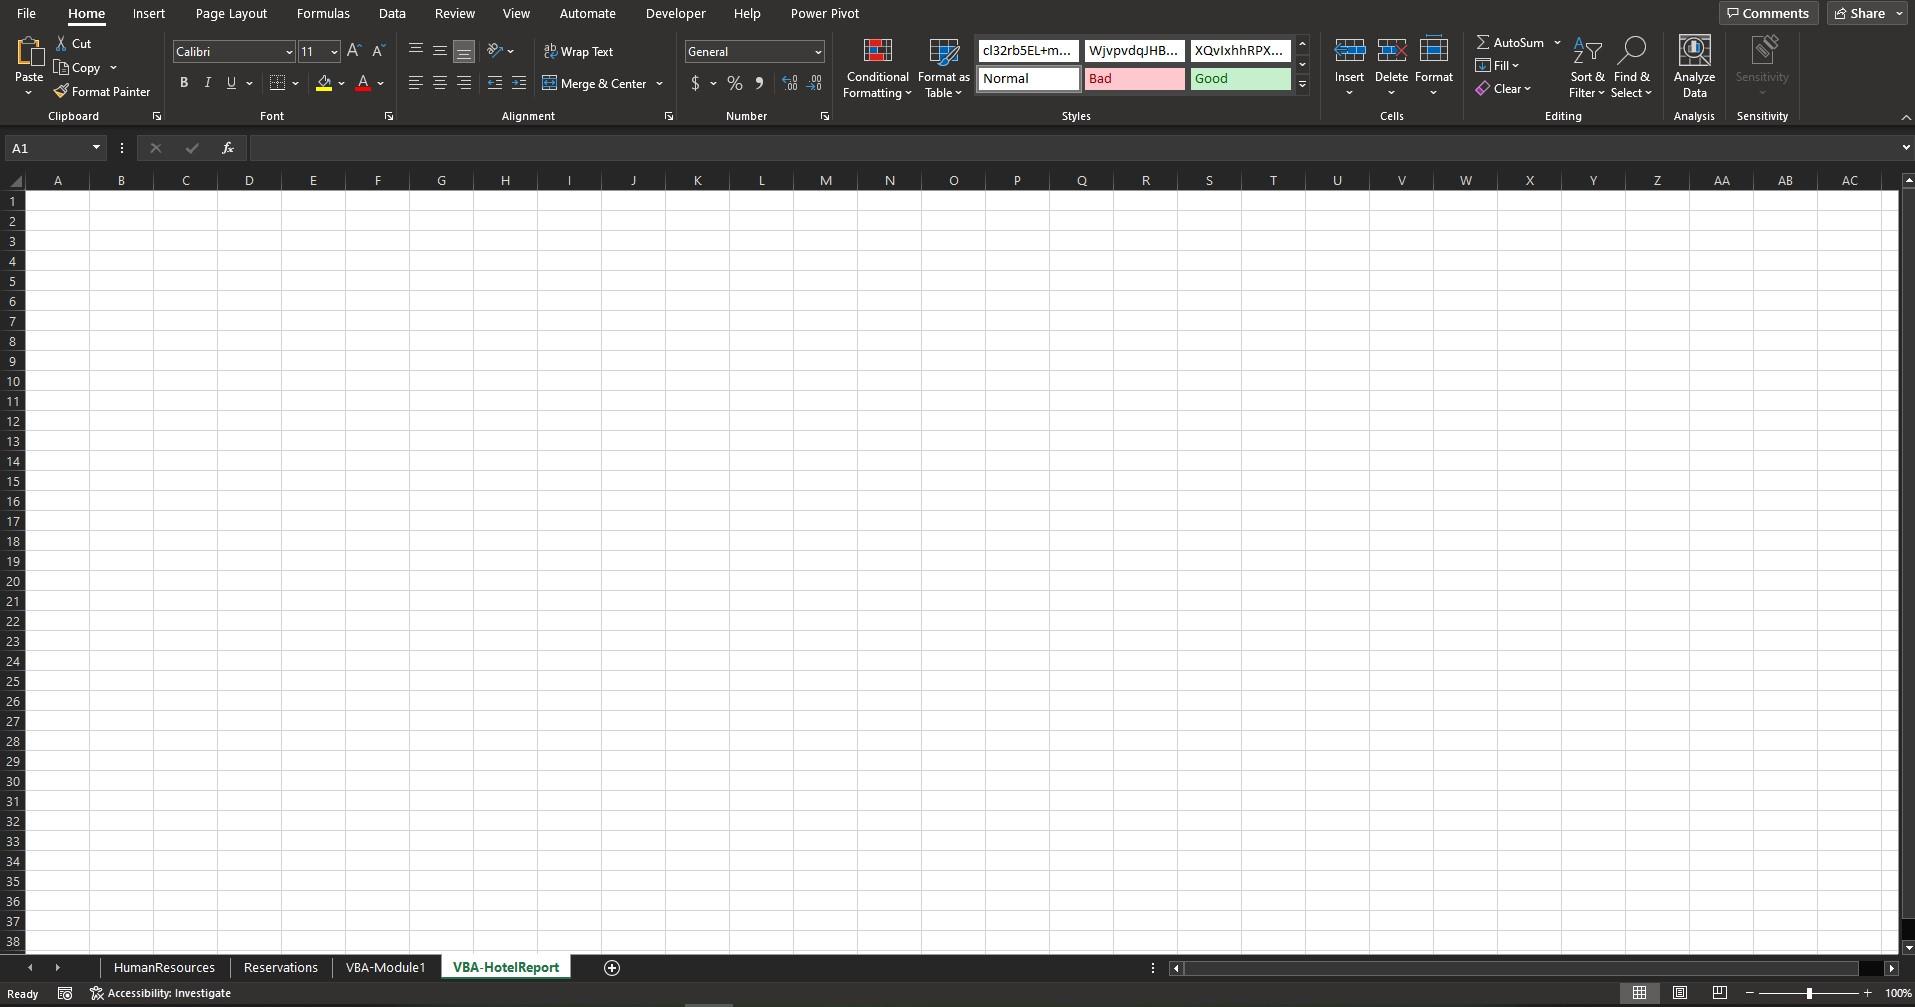Screen dimensions: 1915x1007
Task: Switch to Normal view in the status bar
Action: [1639, 993]
